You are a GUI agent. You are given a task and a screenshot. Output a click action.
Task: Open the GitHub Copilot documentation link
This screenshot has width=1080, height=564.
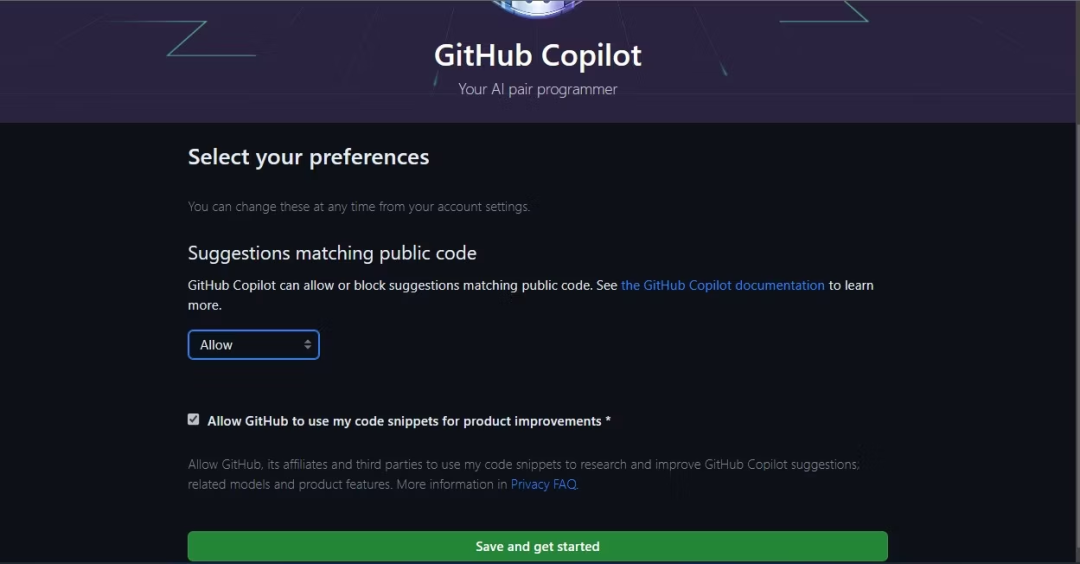coord(722,285)
